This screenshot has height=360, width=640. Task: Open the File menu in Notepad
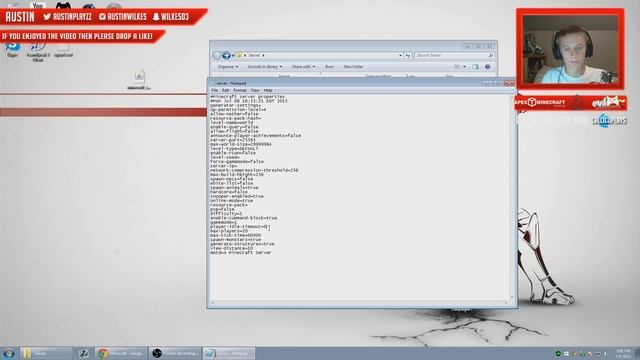point(214,90)
